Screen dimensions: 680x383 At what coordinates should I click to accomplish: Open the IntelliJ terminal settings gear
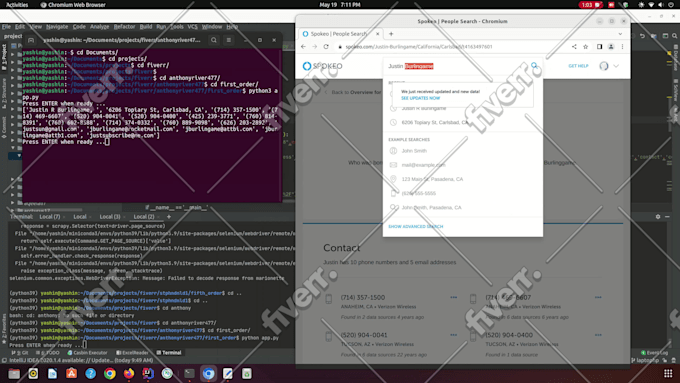[x=658, y=216]
